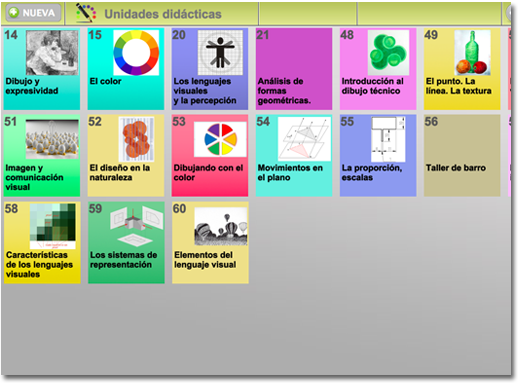Click the green circles image of unit 48
The height and width of the screenshot is (383, 524).
click(x=388, y=52)
